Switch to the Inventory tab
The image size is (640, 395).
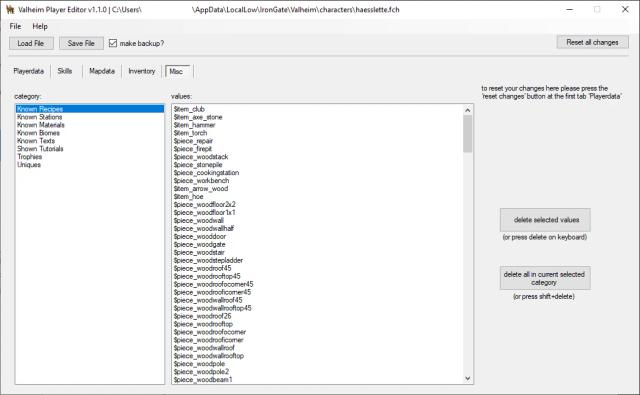click(x=142, y=71)
